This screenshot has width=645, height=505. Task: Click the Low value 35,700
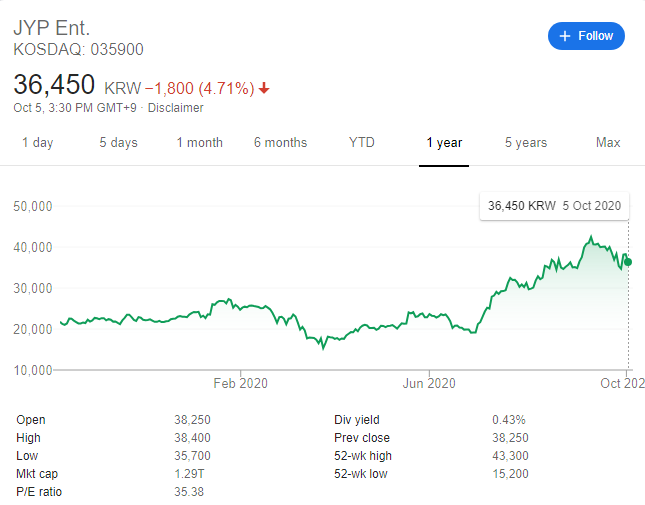pyautogui.click(x=192, y=456)
